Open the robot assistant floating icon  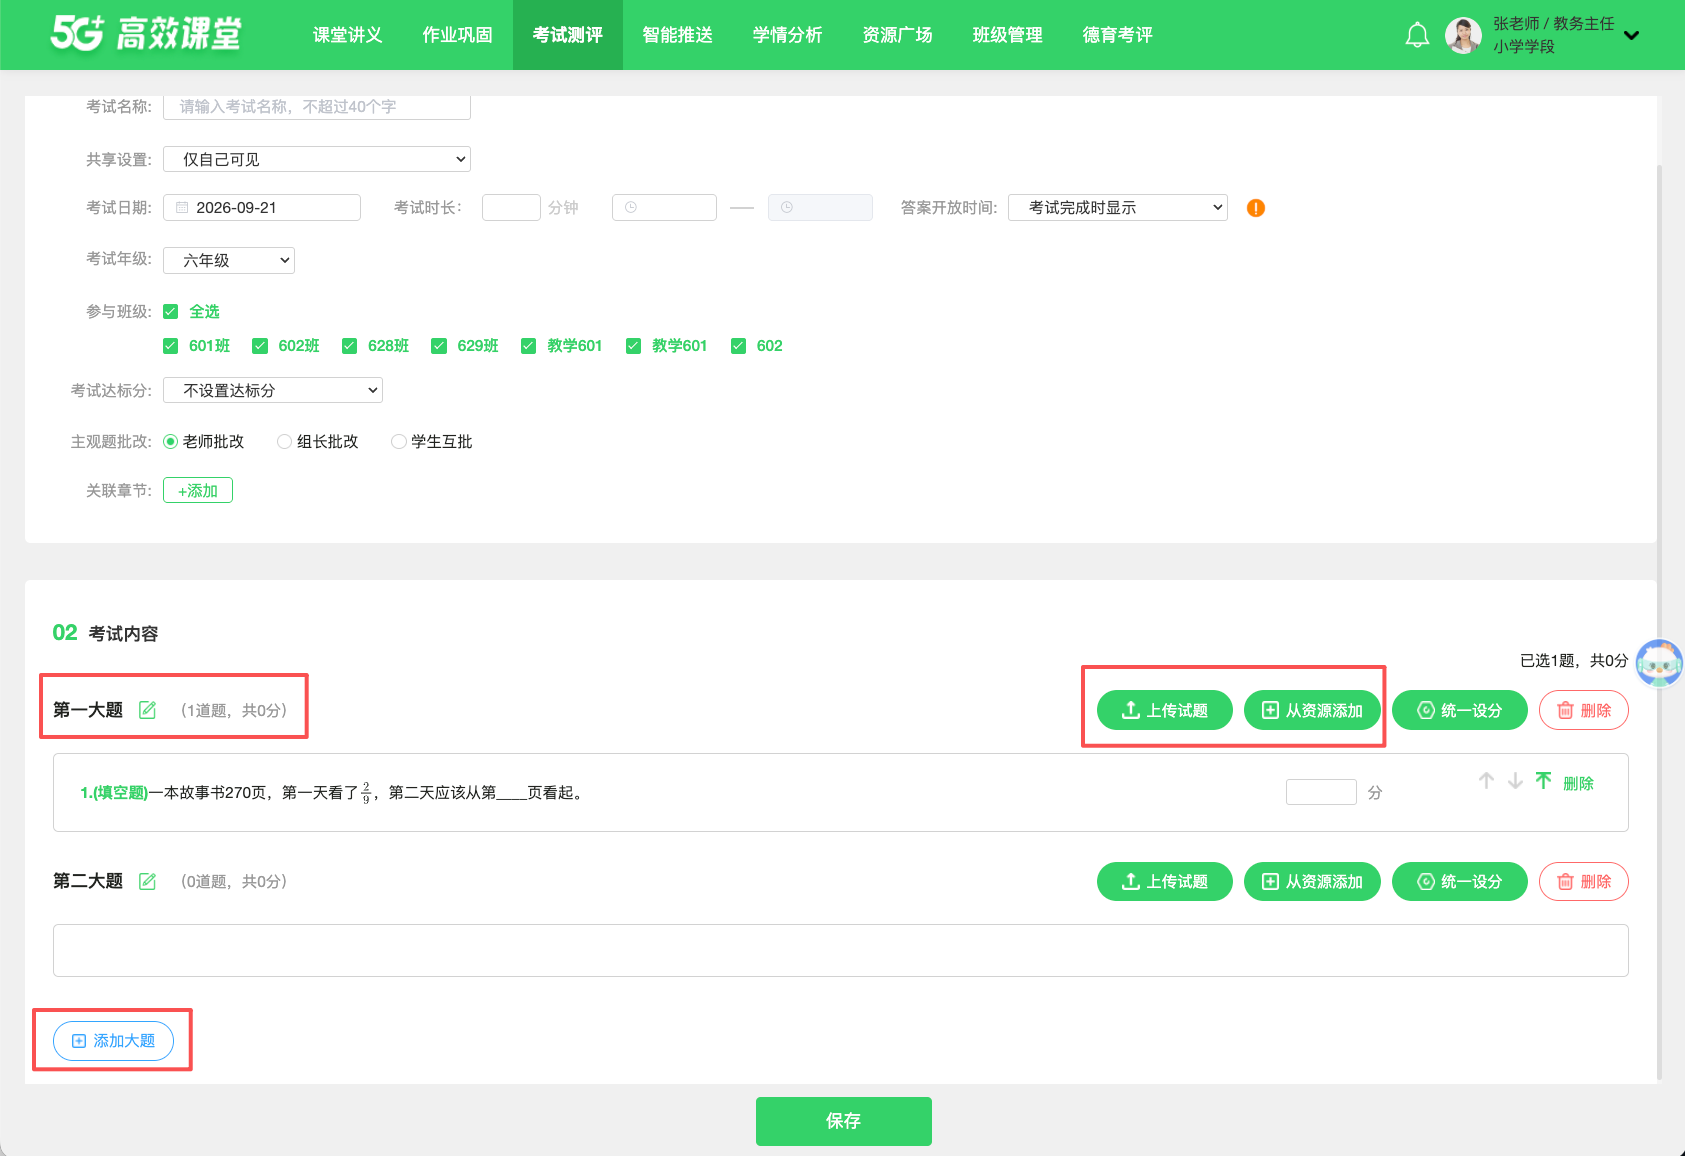(1660, 663)
